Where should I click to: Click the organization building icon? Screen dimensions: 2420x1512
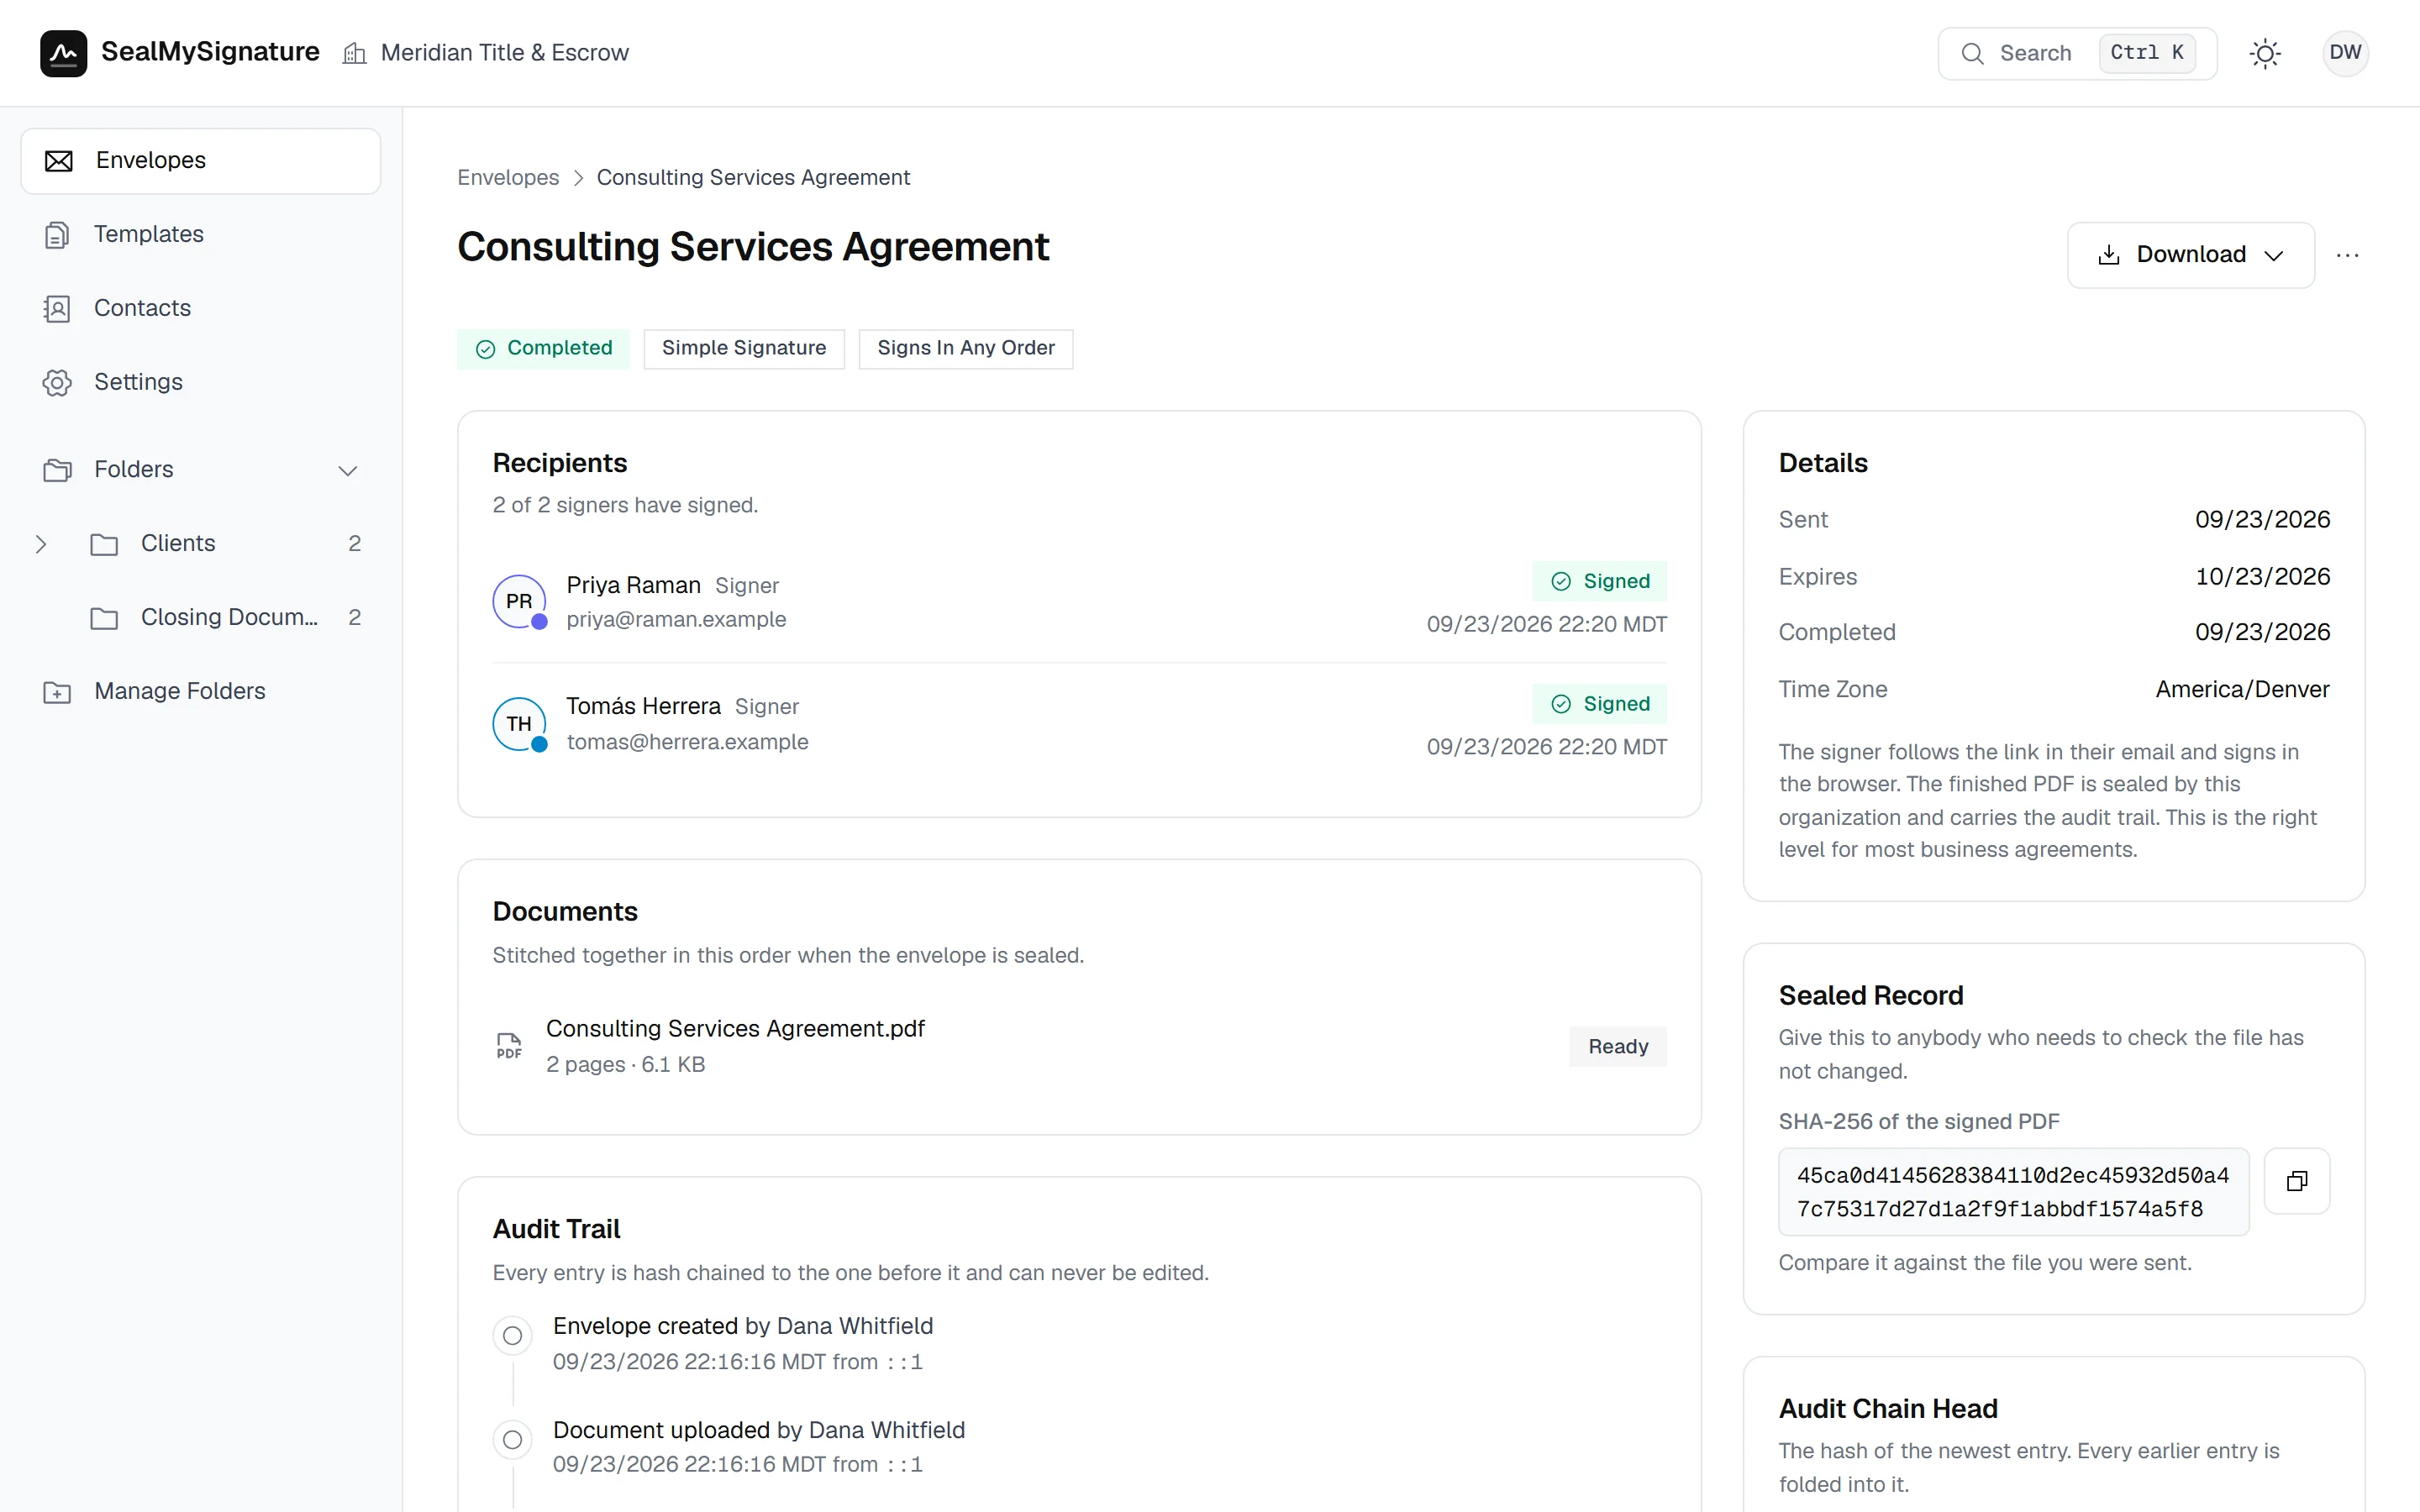pos(354,53)
